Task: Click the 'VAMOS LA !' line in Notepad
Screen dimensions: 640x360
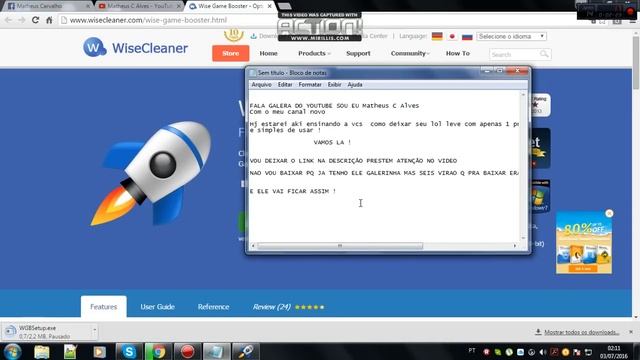Action: [332, 142]
